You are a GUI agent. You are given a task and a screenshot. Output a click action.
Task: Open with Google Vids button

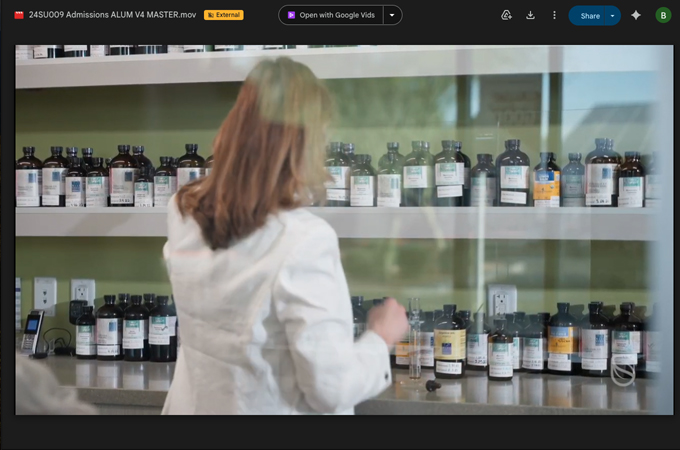coord(331,15)
